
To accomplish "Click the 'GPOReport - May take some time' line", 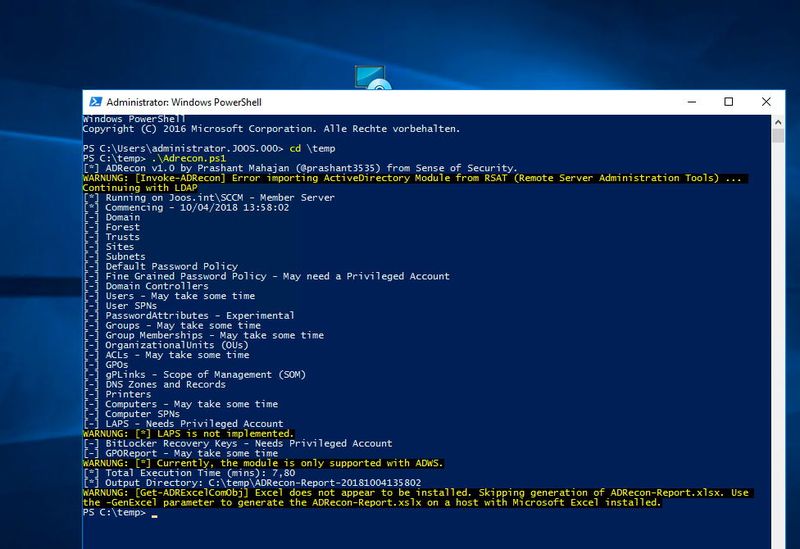I will (x=181, y=453).
